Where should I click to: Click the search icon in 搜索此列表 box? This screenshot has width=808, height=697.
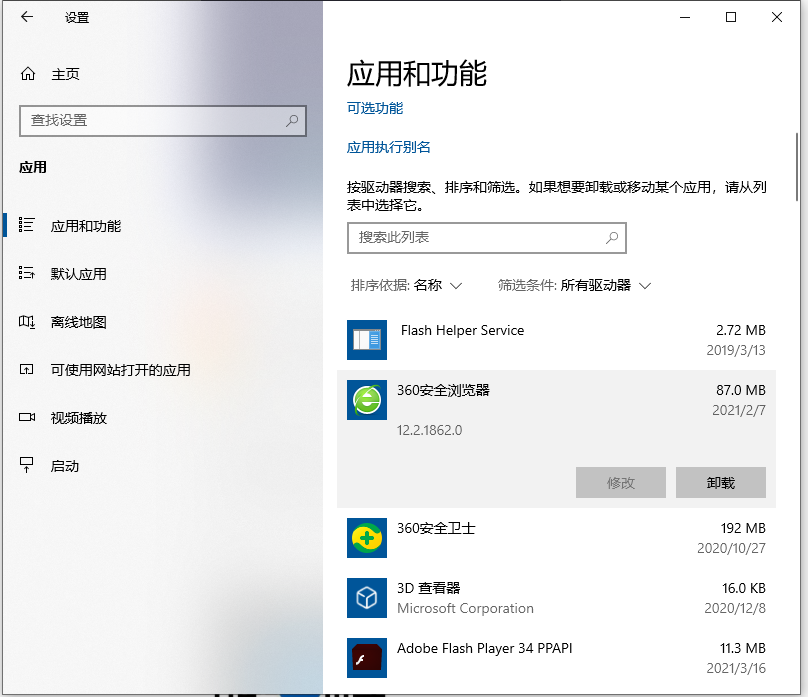click(x=612, y=238)
